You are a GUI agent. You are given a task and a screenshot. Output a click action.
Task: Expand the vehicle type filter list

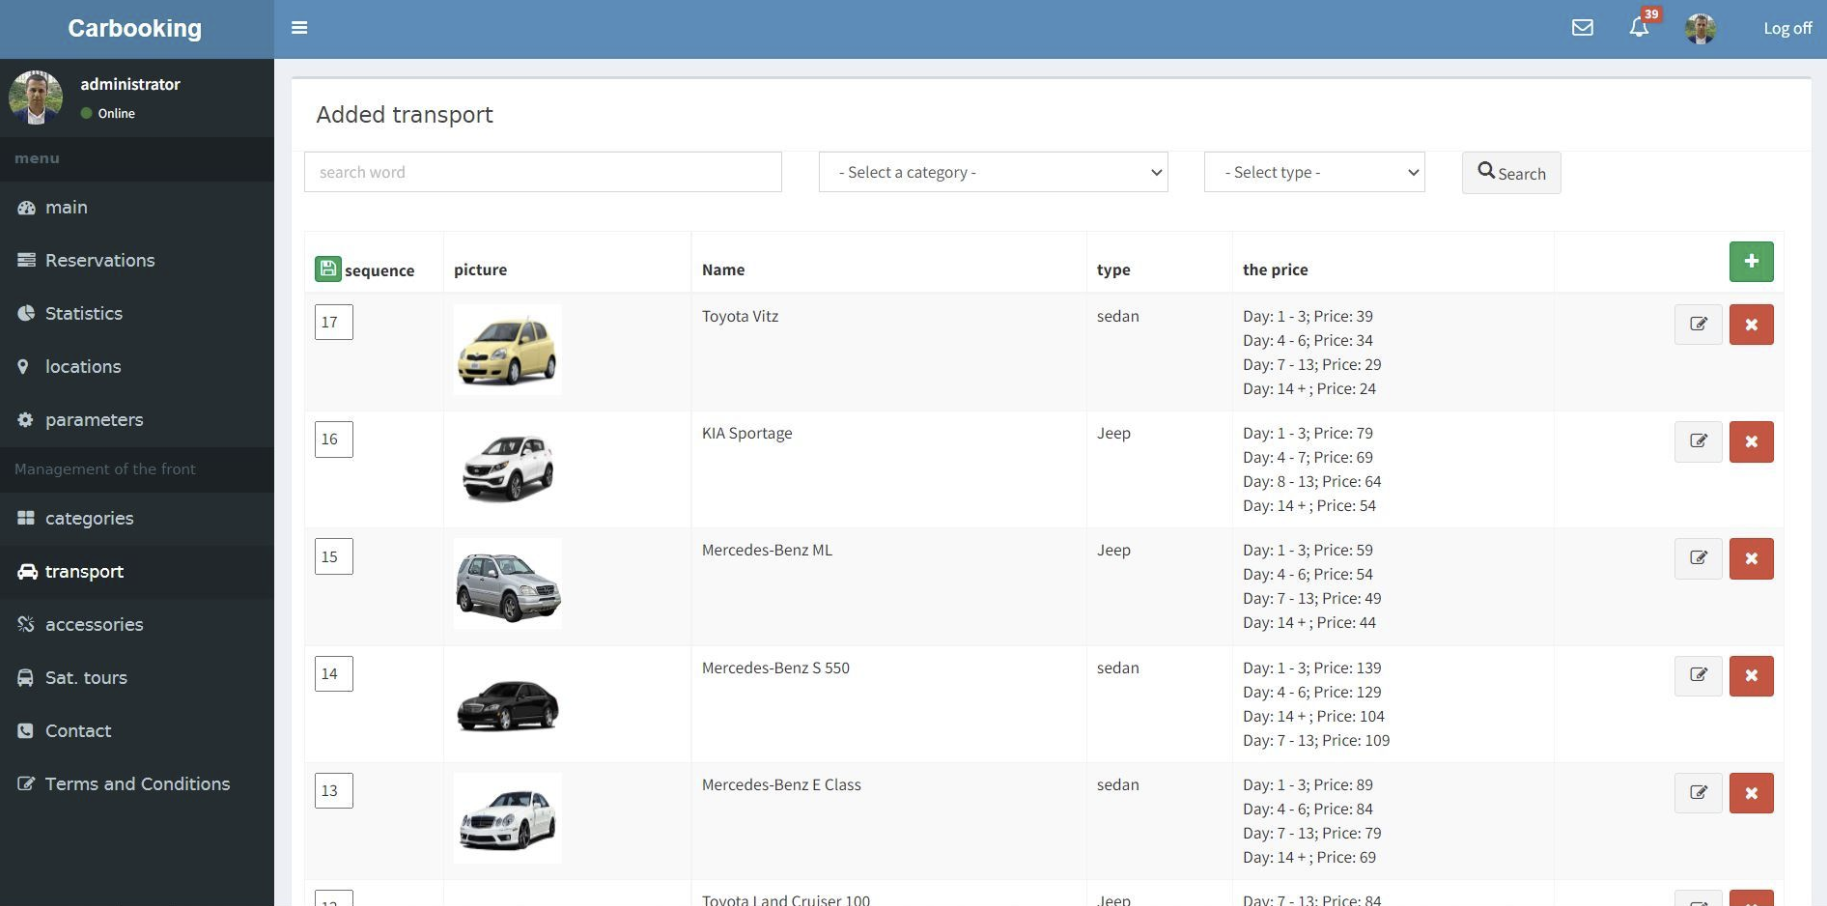pyautogui.click(x=1313, y=172)
